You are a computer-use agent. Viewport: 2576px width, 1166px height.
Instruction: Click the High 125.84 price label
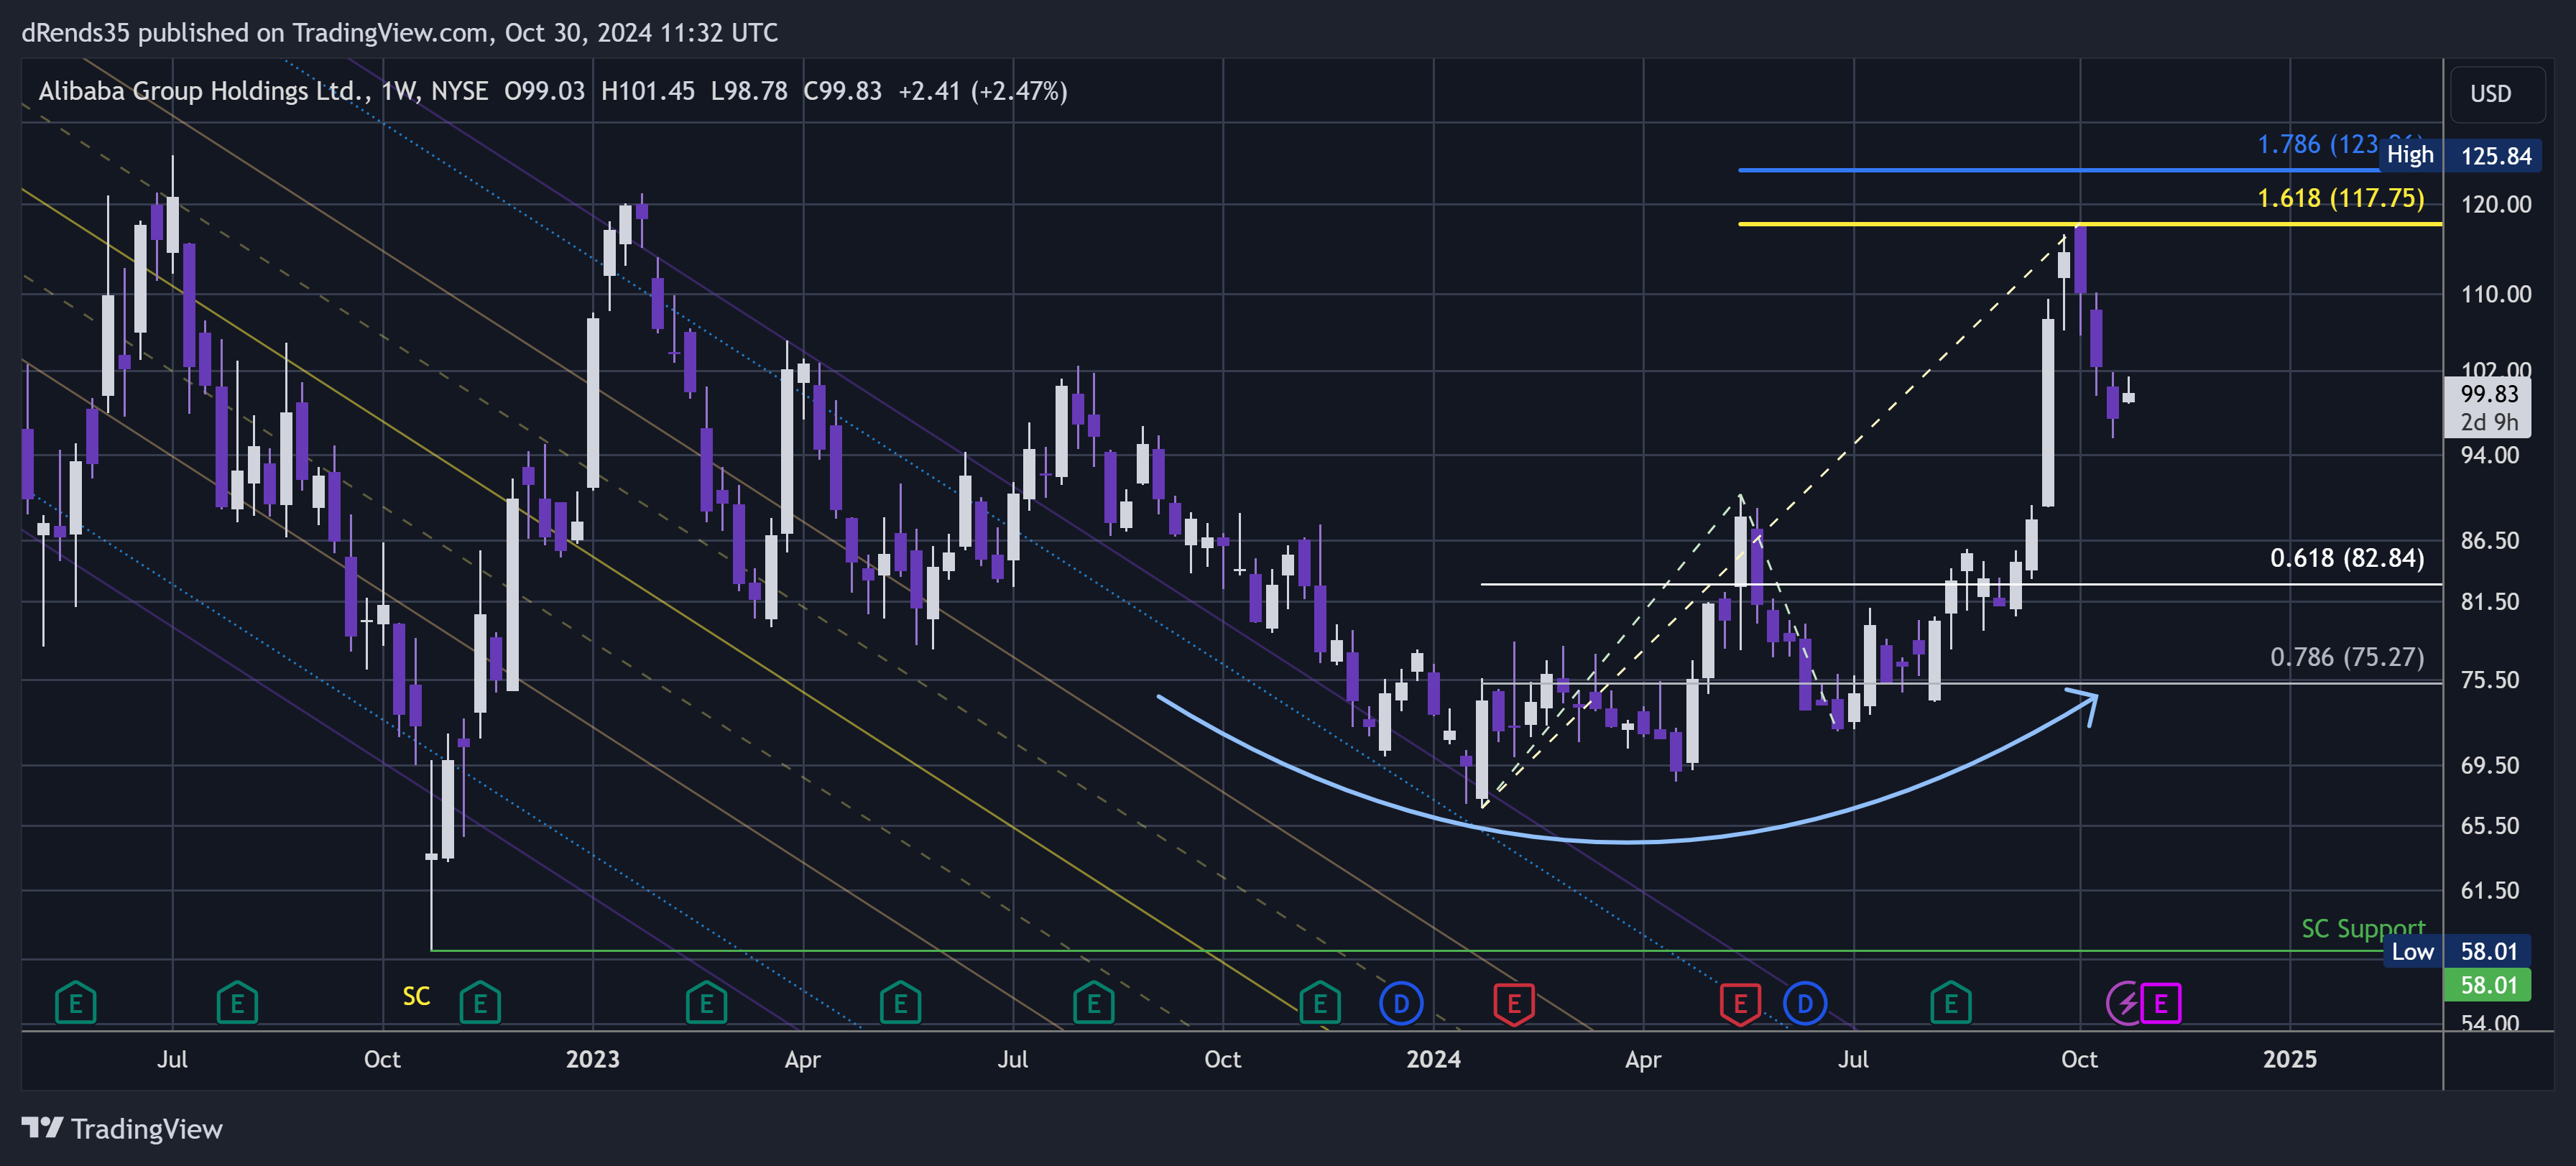coord(2460,155)
